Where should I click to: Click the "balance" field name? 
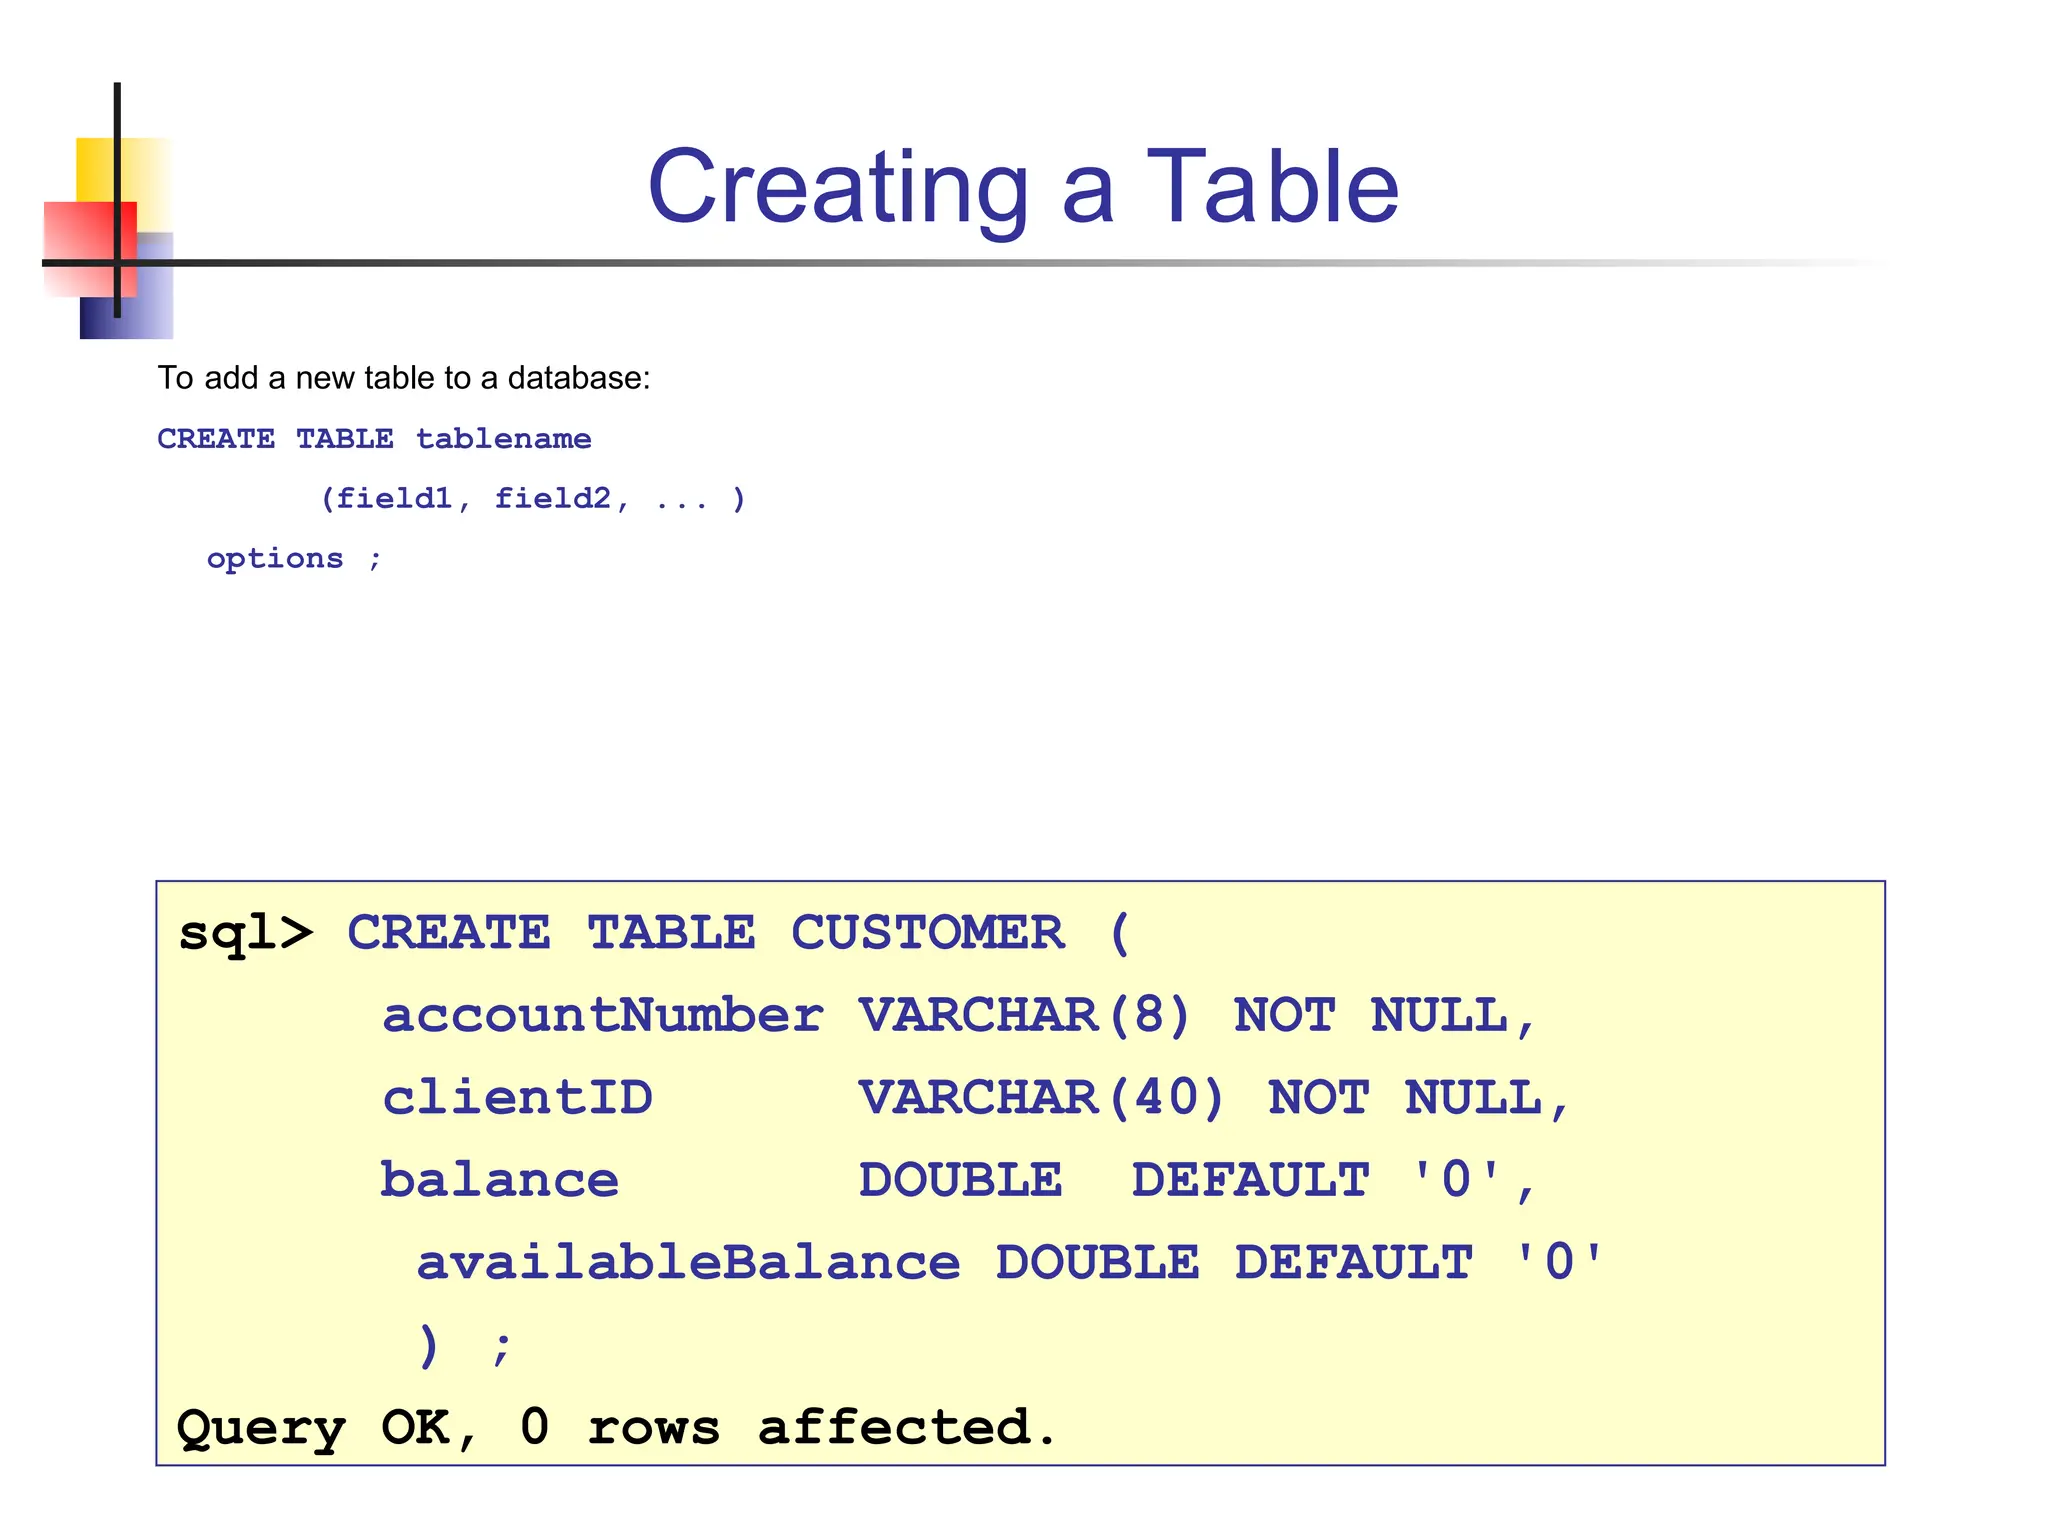point(499,1180)
